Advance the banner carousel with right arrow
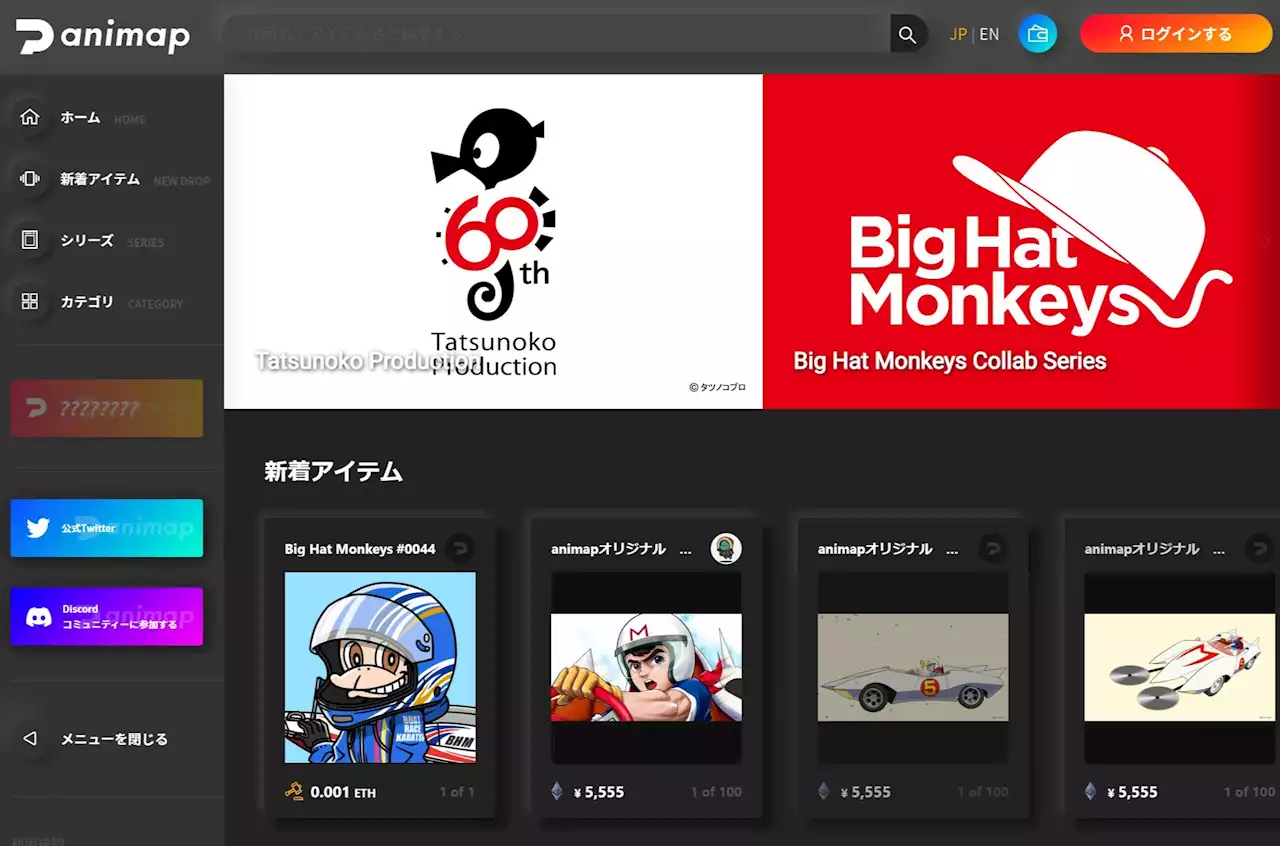This screenshot has height=846, width=1280. [x=1267, y=241]
